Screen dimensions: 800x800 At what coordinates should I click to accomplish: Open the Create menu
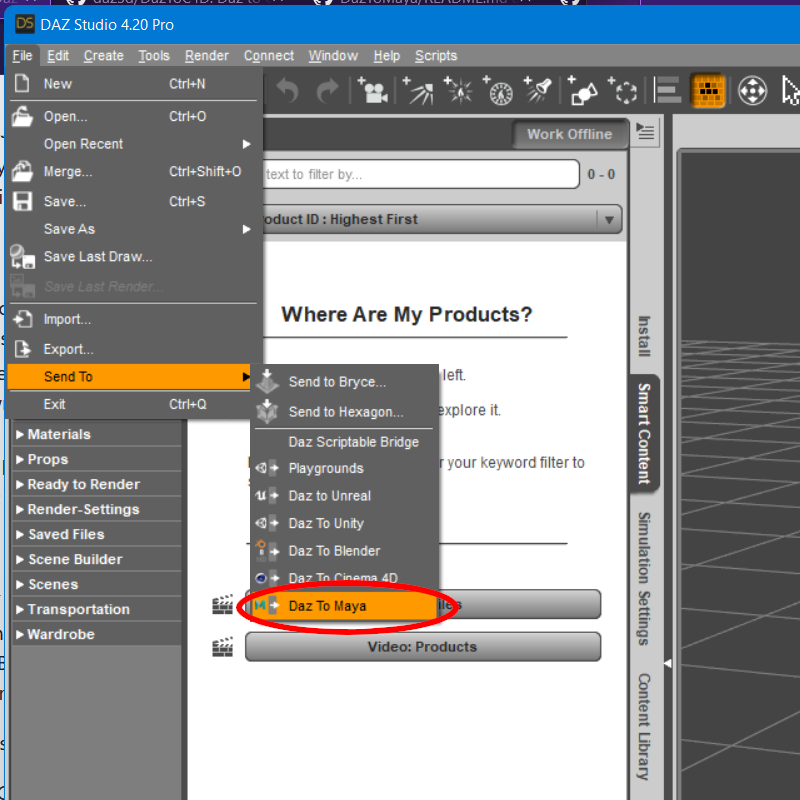pos(104,56)
